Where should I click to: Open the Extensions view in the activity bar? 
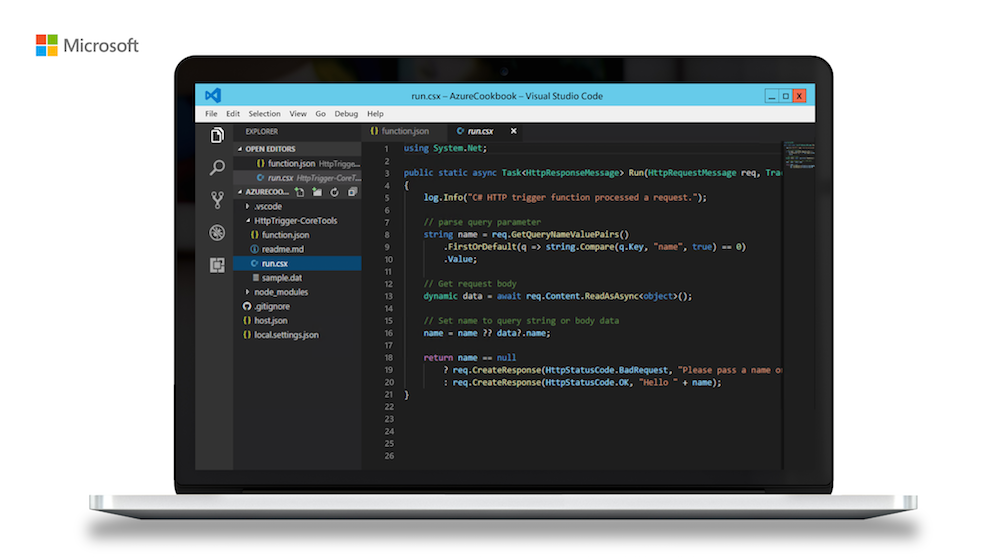(217, 265)
